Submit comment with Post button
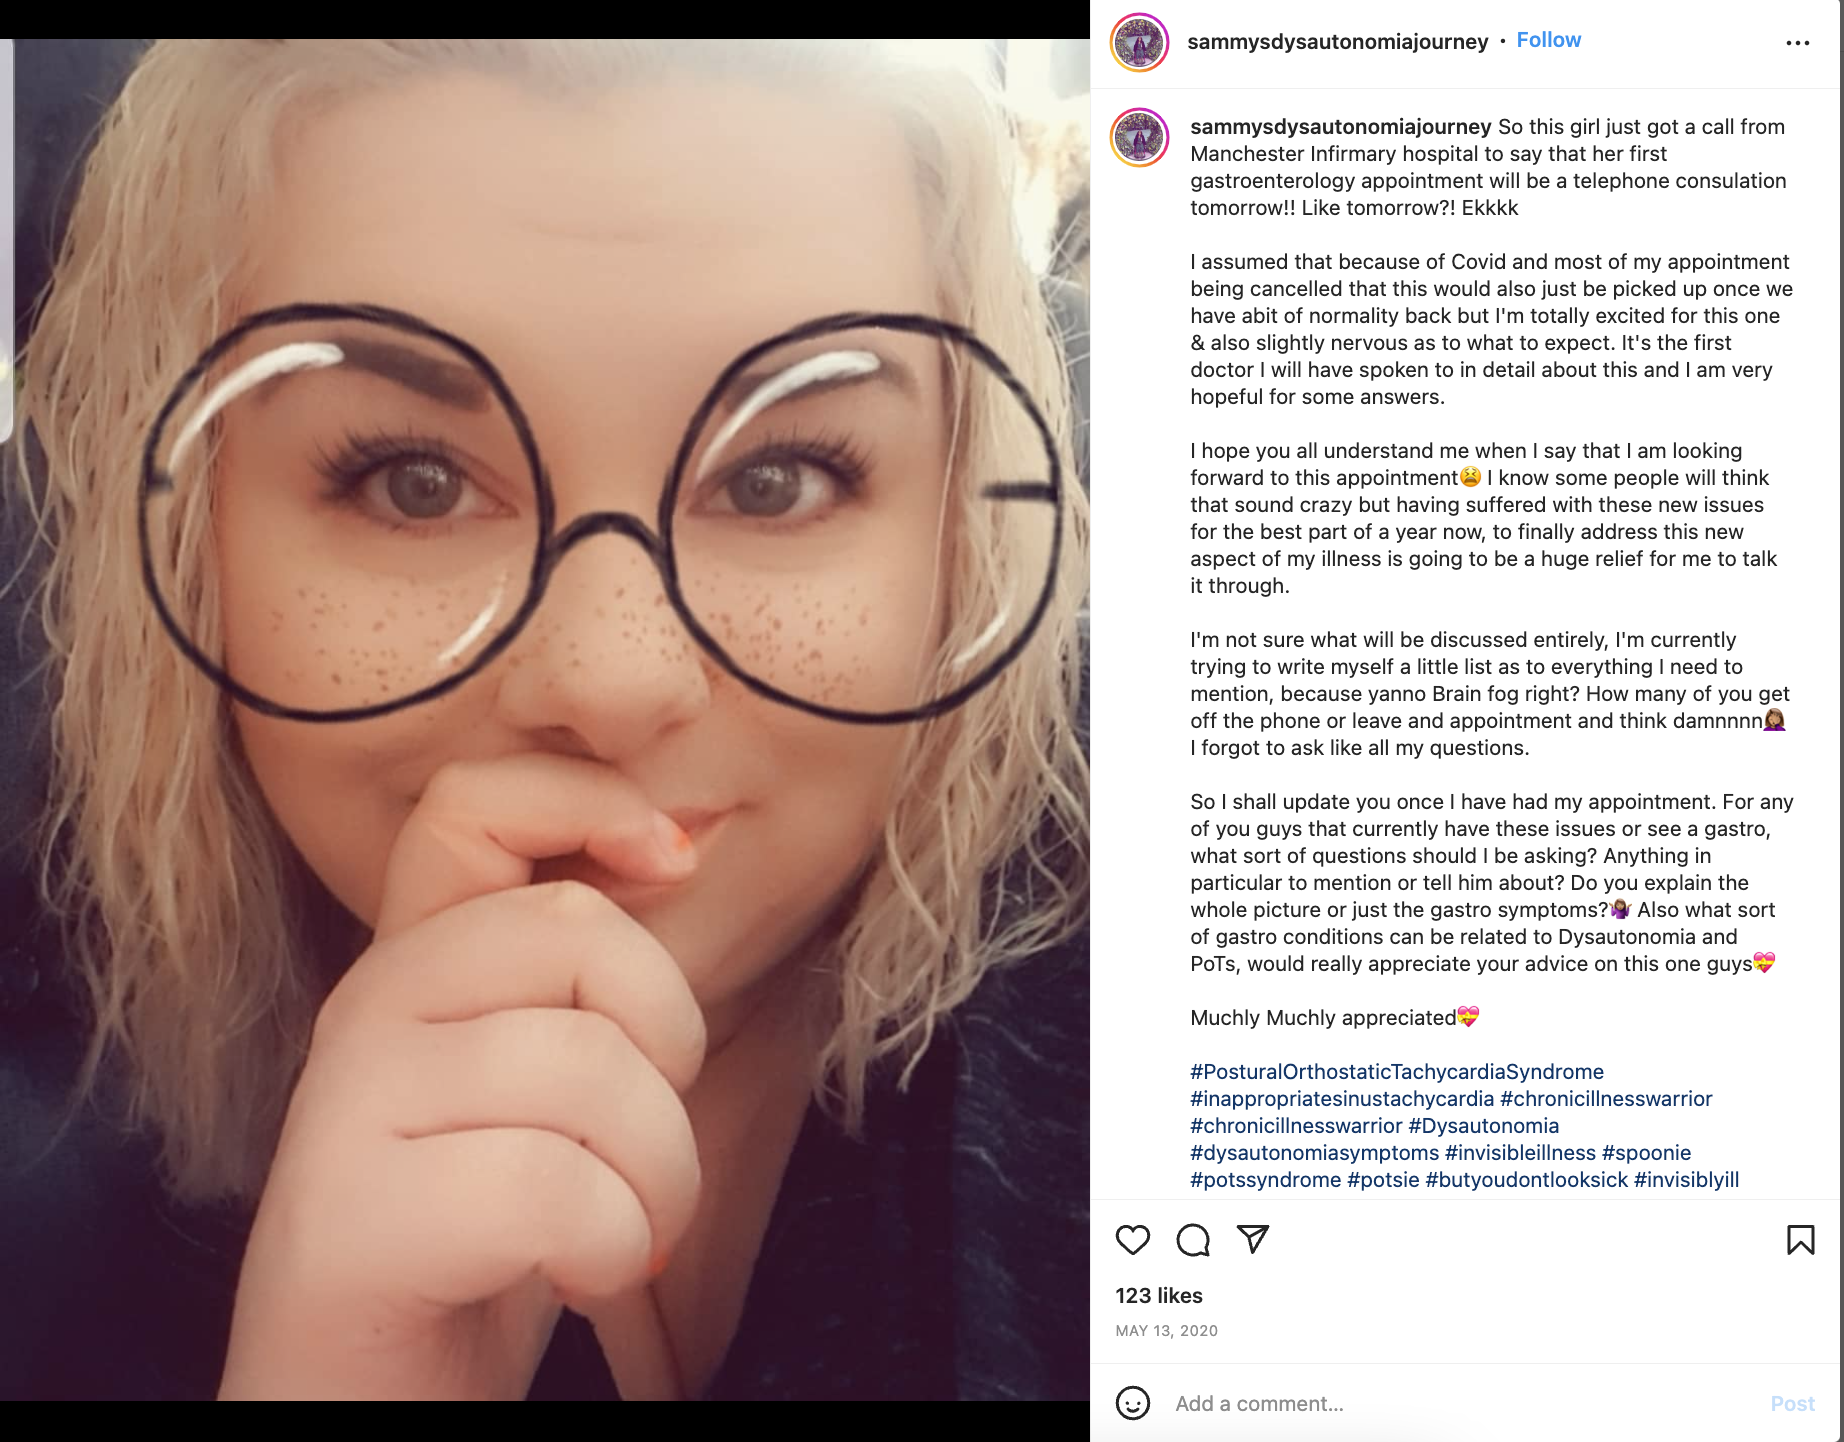The image size is (1844, 1442). [1792, 1404]
